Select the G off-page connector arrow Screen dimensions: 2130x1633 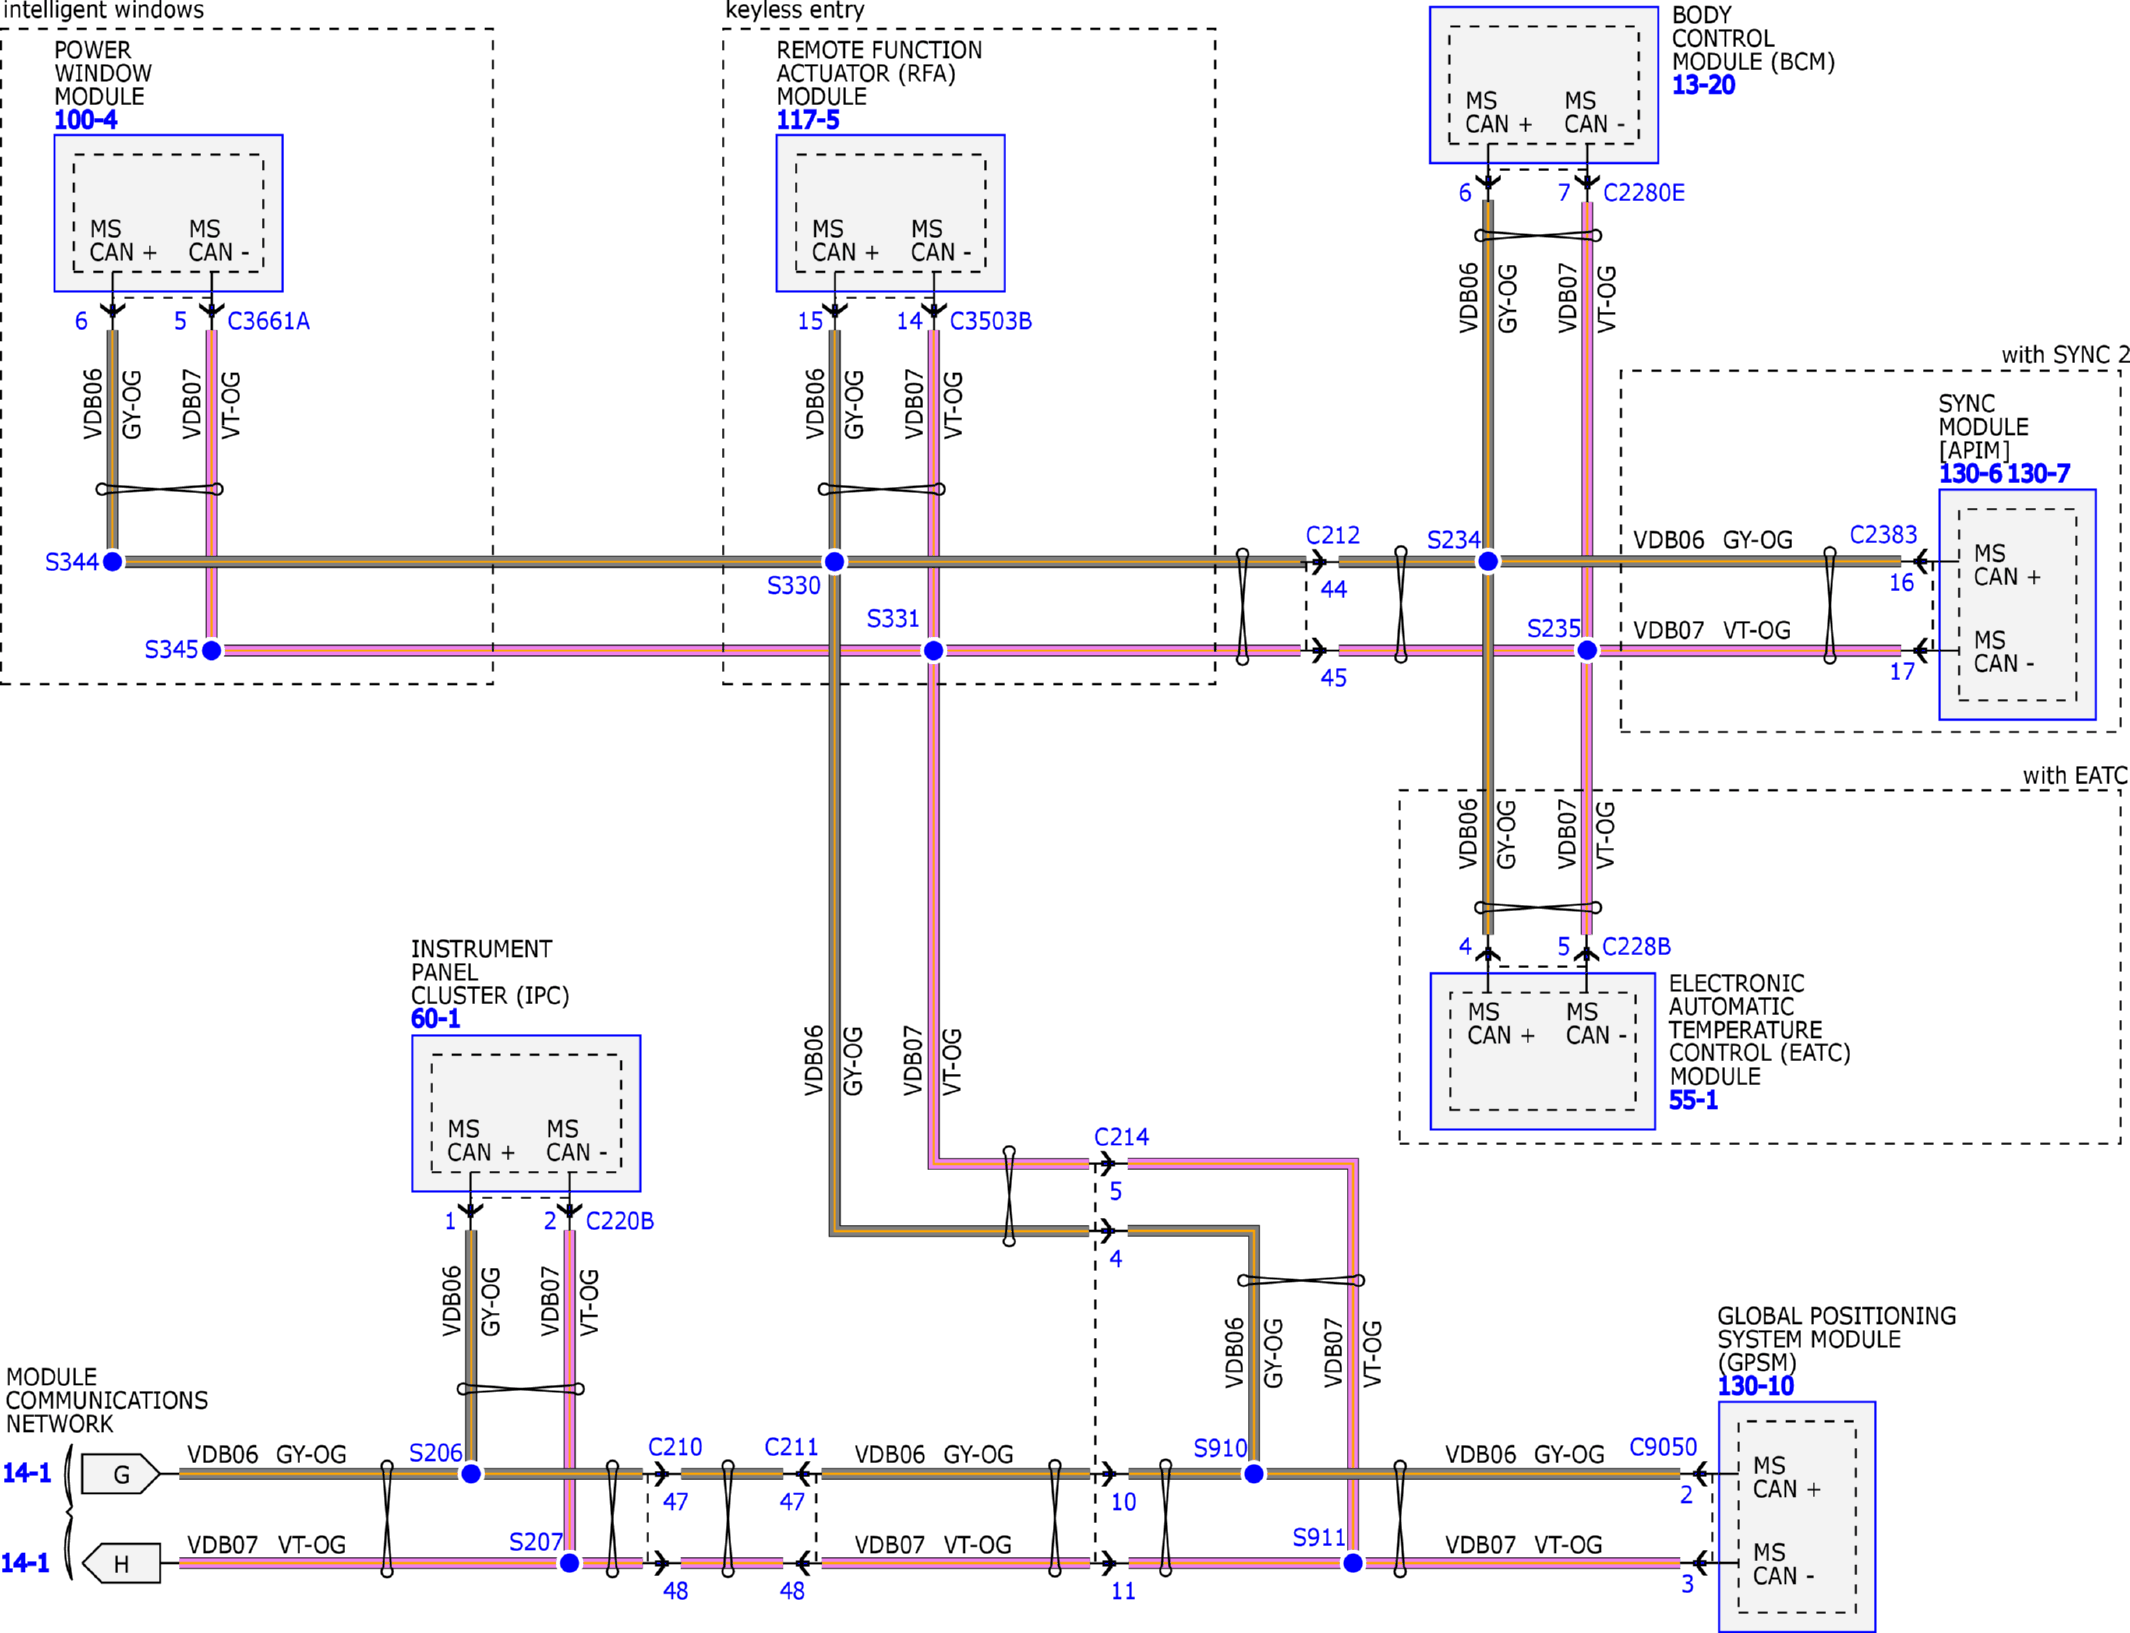121,1474
